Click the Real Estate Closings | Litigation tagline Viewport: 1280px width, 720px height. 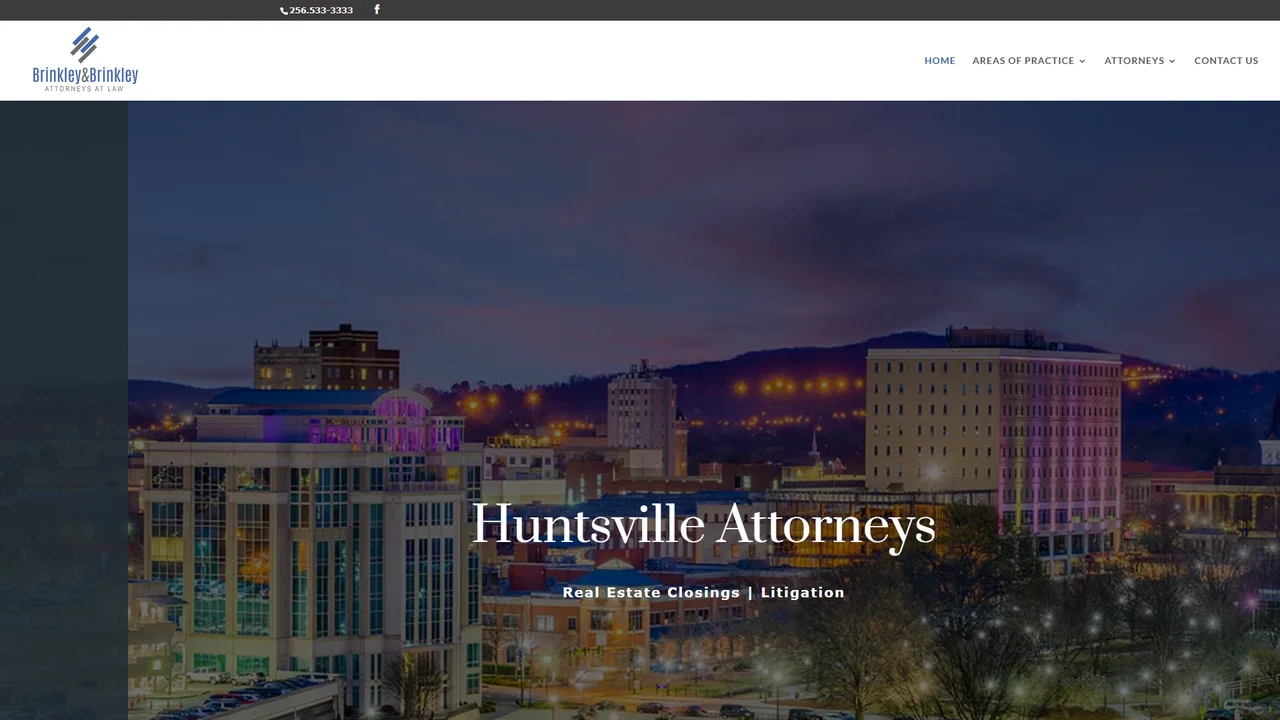[703, 592]
